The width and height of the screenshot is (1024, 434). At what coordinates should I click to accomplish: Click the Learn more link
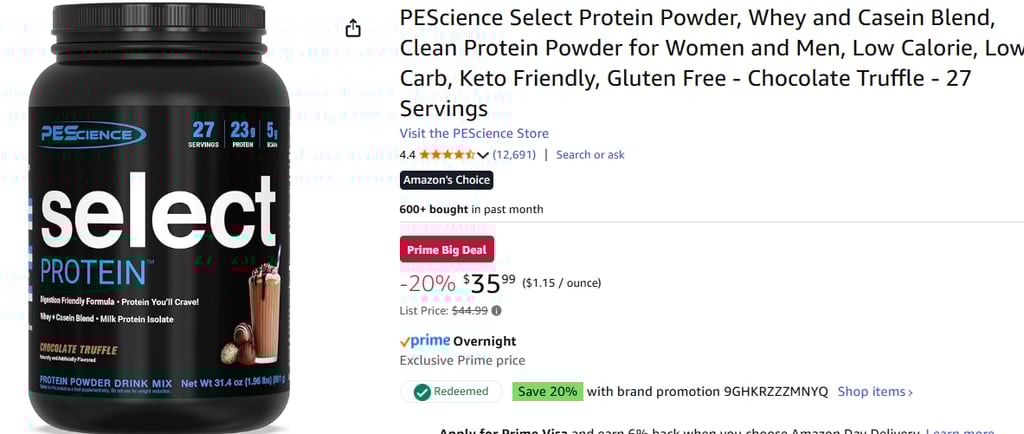point(958,431)
